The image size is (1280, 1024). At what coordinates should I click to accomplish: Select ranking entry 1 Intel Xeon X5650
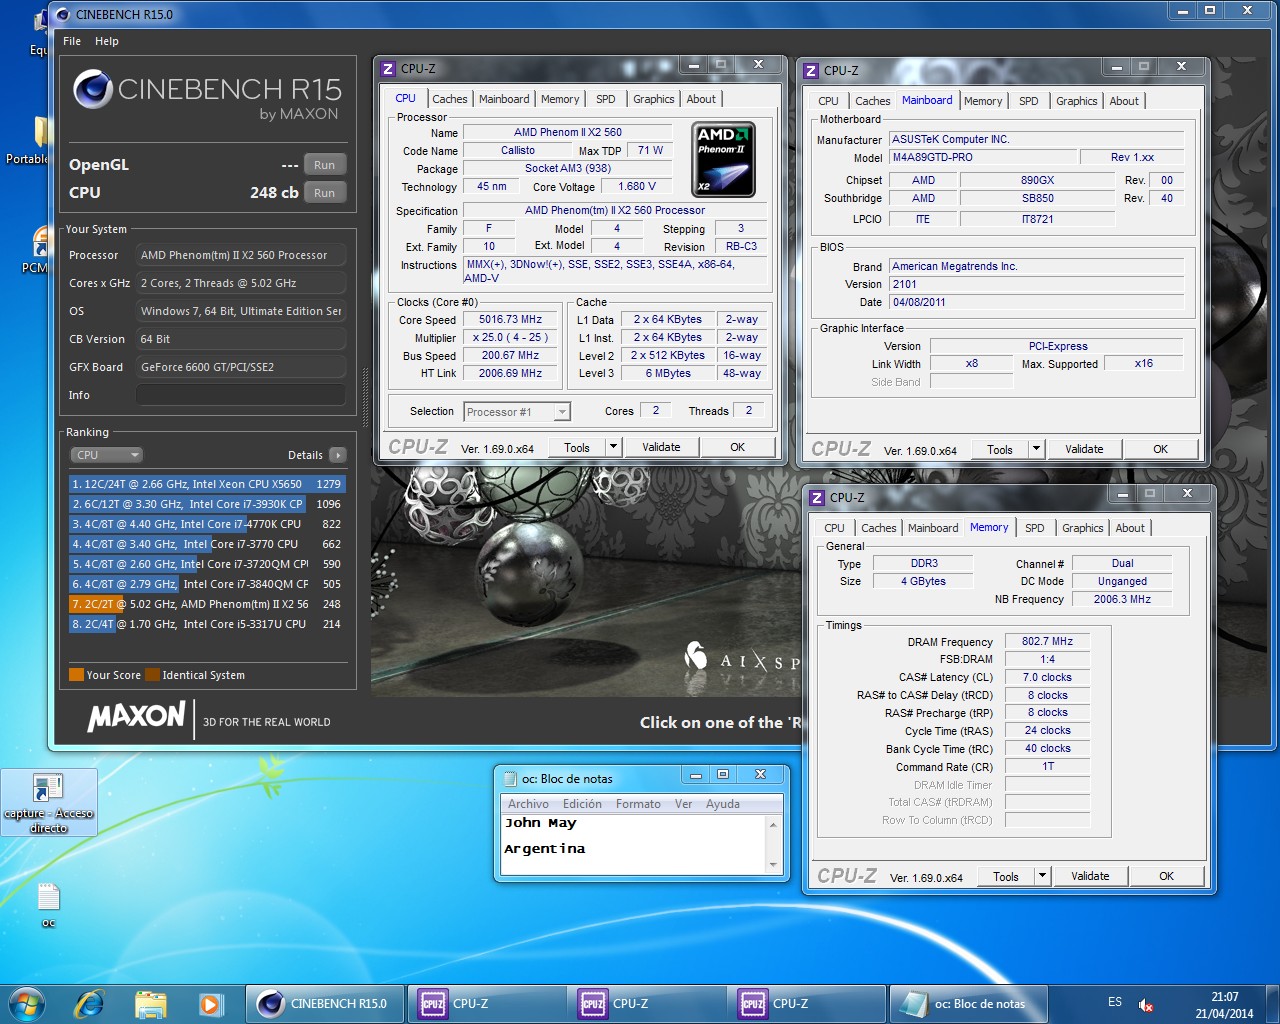coord(207,484)
